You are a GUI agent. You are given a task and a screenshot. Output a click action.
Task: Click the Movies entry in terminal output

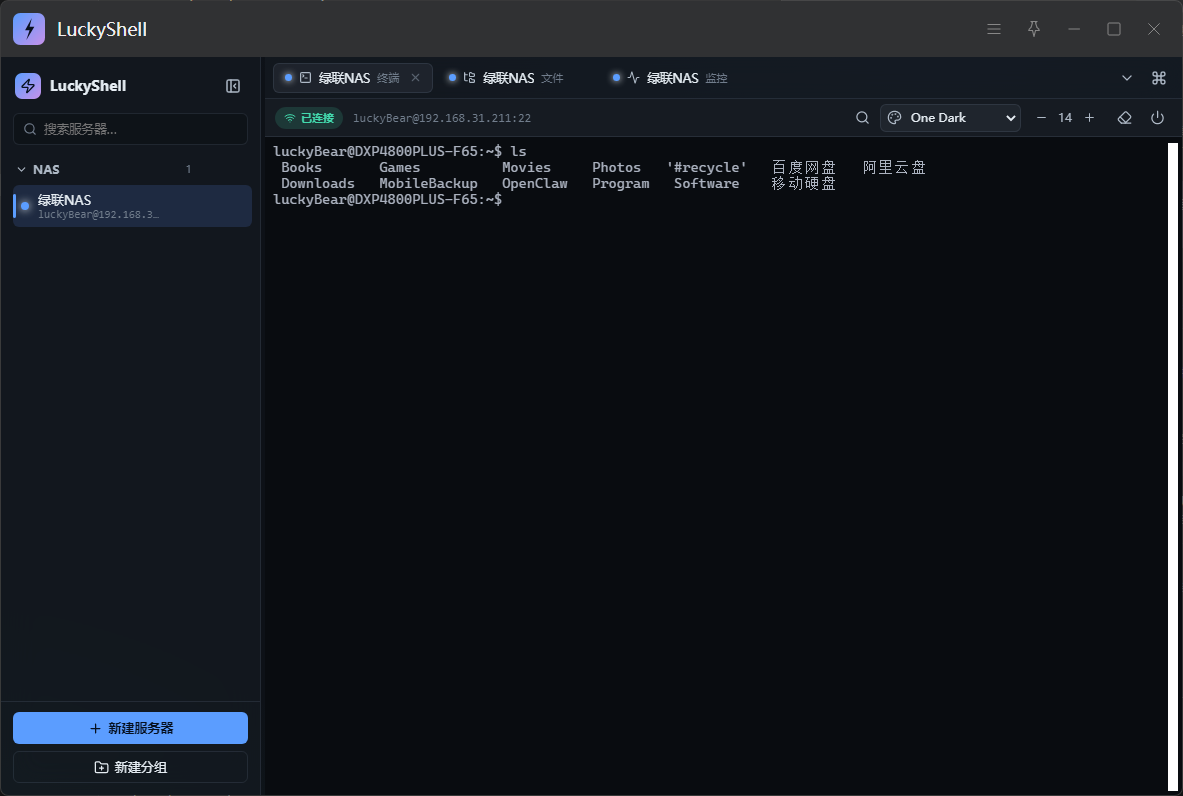click(526, 167)
